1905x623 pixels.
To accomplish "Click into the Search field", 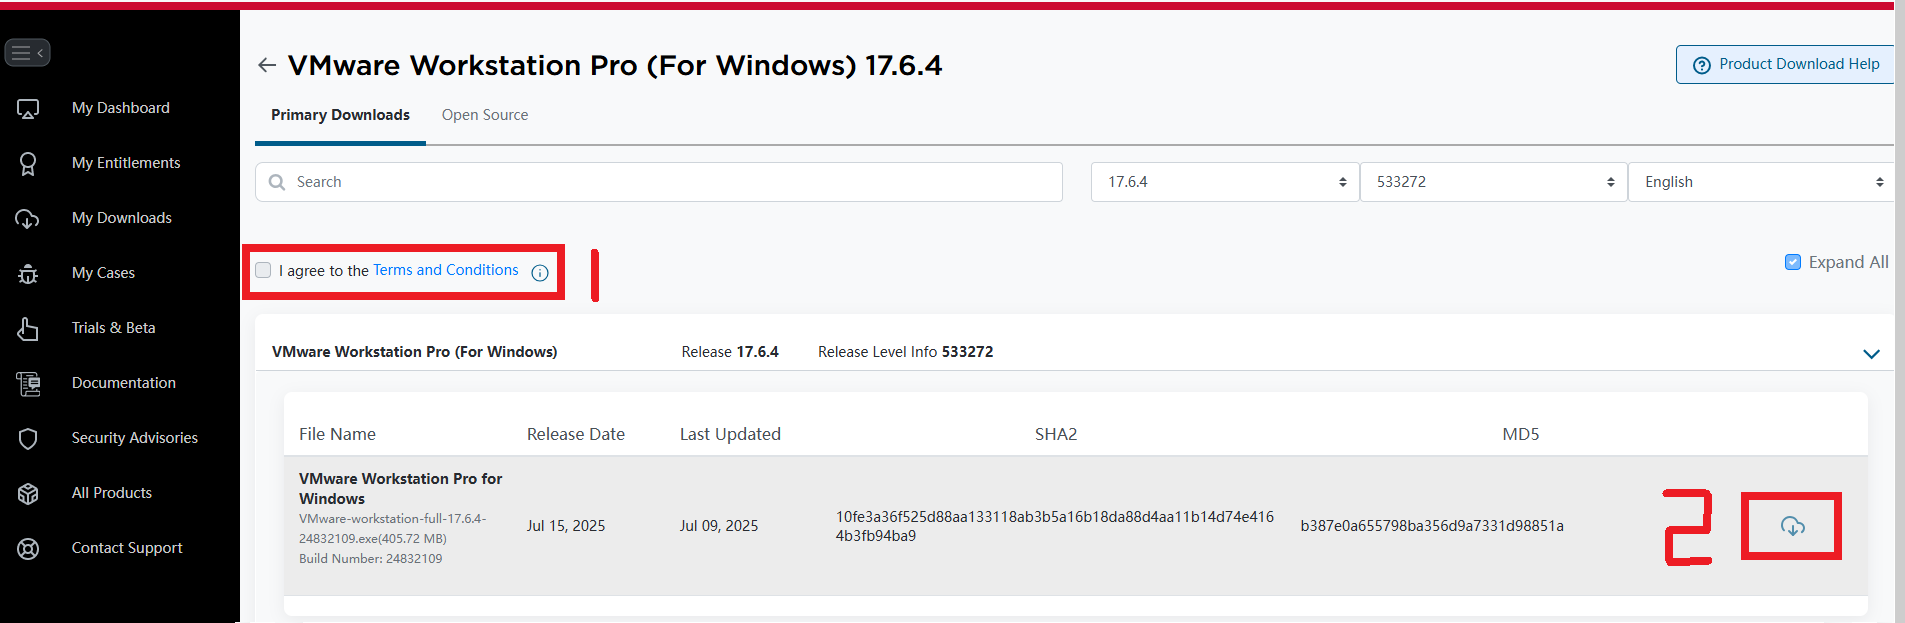I will pos(659,182).
